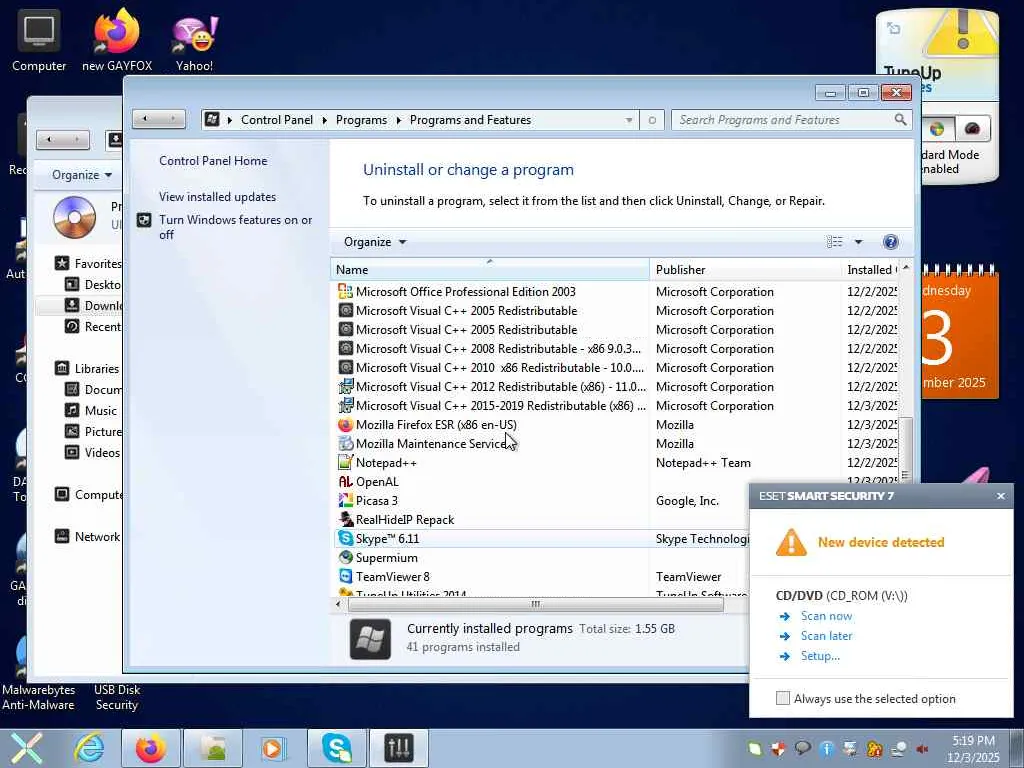Image resolution: width=1024 pixels, height=768 pixels.
Task: Click the file manager taskbar button
Action: [x=213, y=748]
